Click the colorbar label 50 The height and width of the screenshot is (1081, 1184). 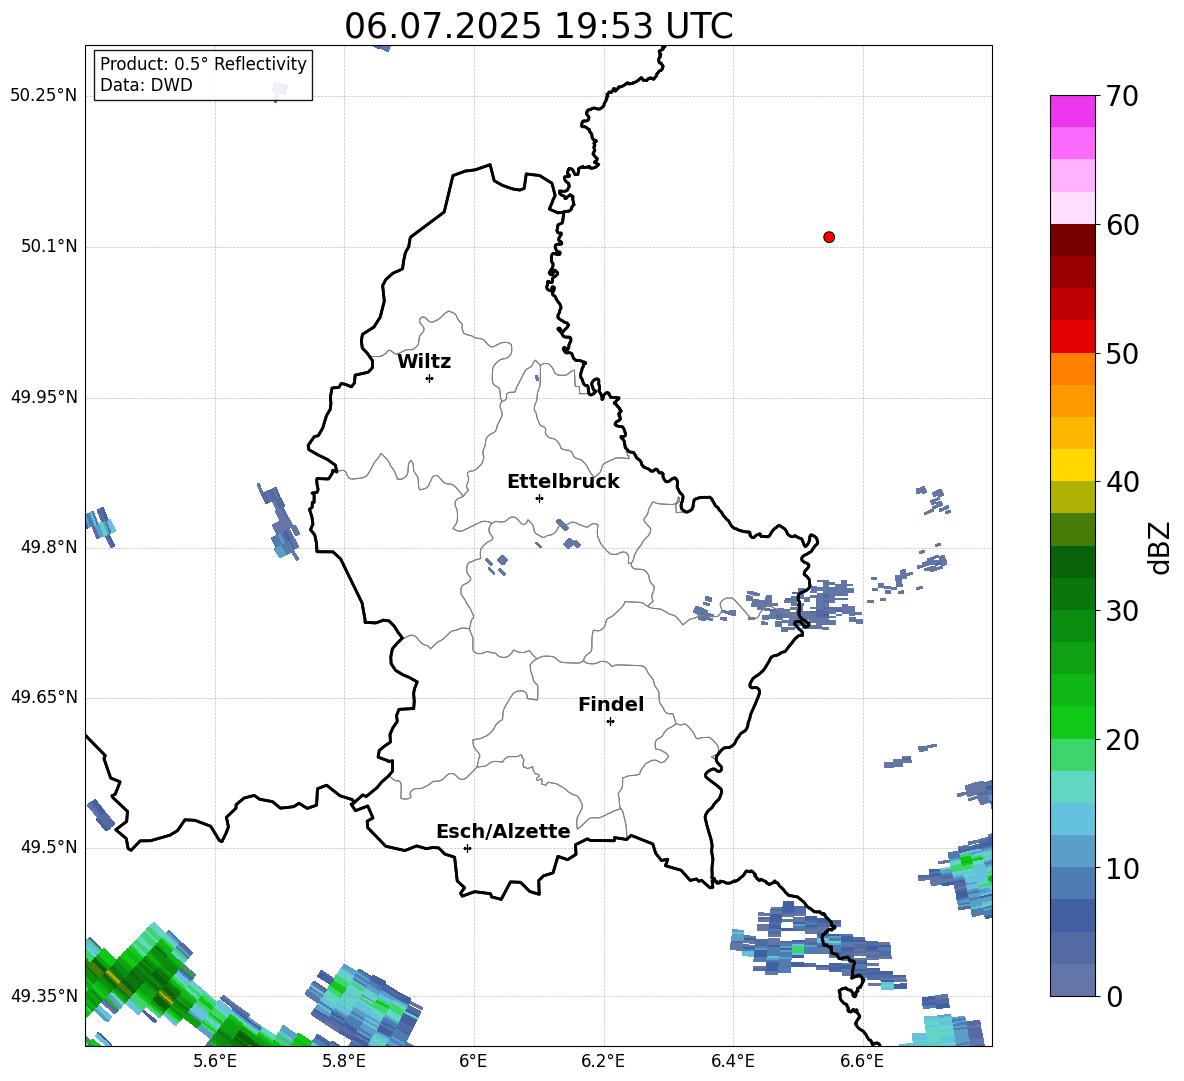1122,354
